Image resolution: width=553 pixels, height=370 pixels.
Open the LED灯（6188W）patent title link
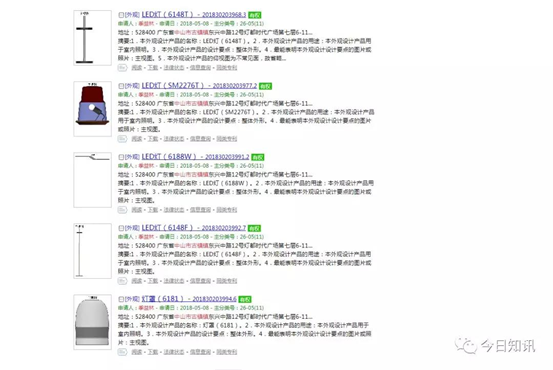pyautogui.click(x=195, y=157)
